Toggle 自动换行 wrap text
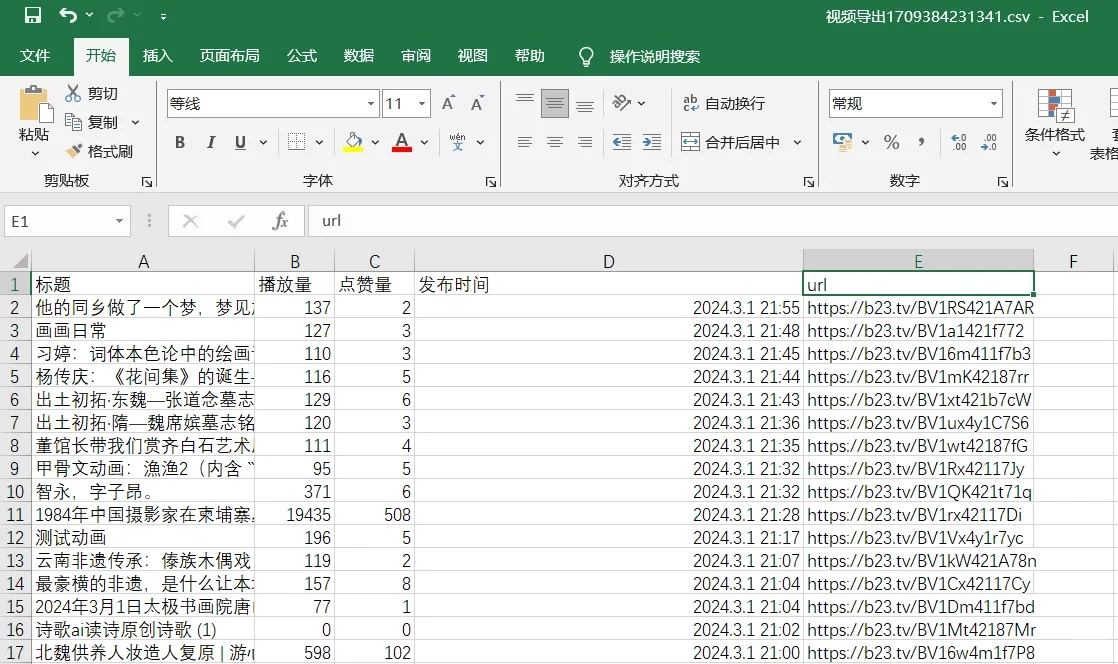The image size is (1118, 664). click(724, 103)
